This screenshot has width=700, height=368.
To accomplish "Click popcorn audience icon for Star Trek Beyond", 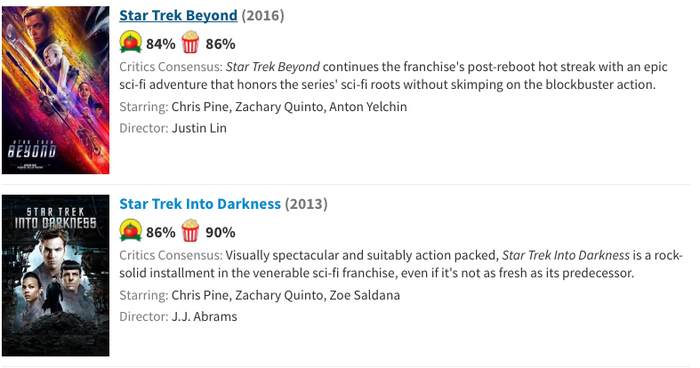I will click(190, 42).
